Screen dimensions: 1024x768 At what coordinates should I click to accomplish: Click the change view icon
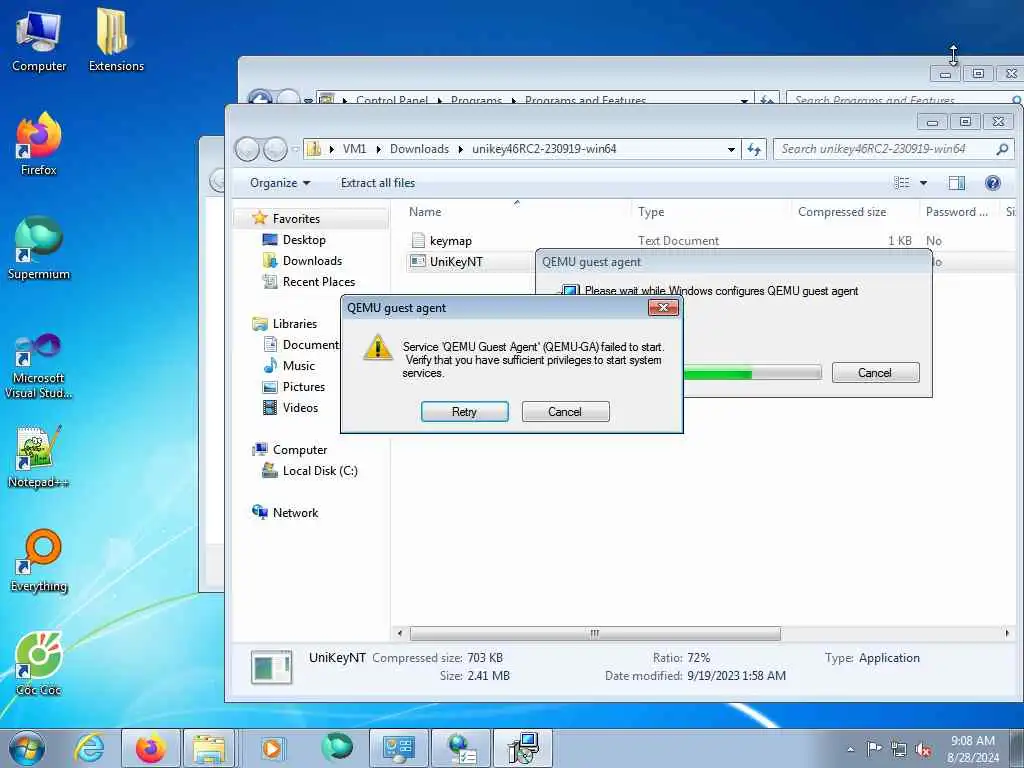pos(902,183)
